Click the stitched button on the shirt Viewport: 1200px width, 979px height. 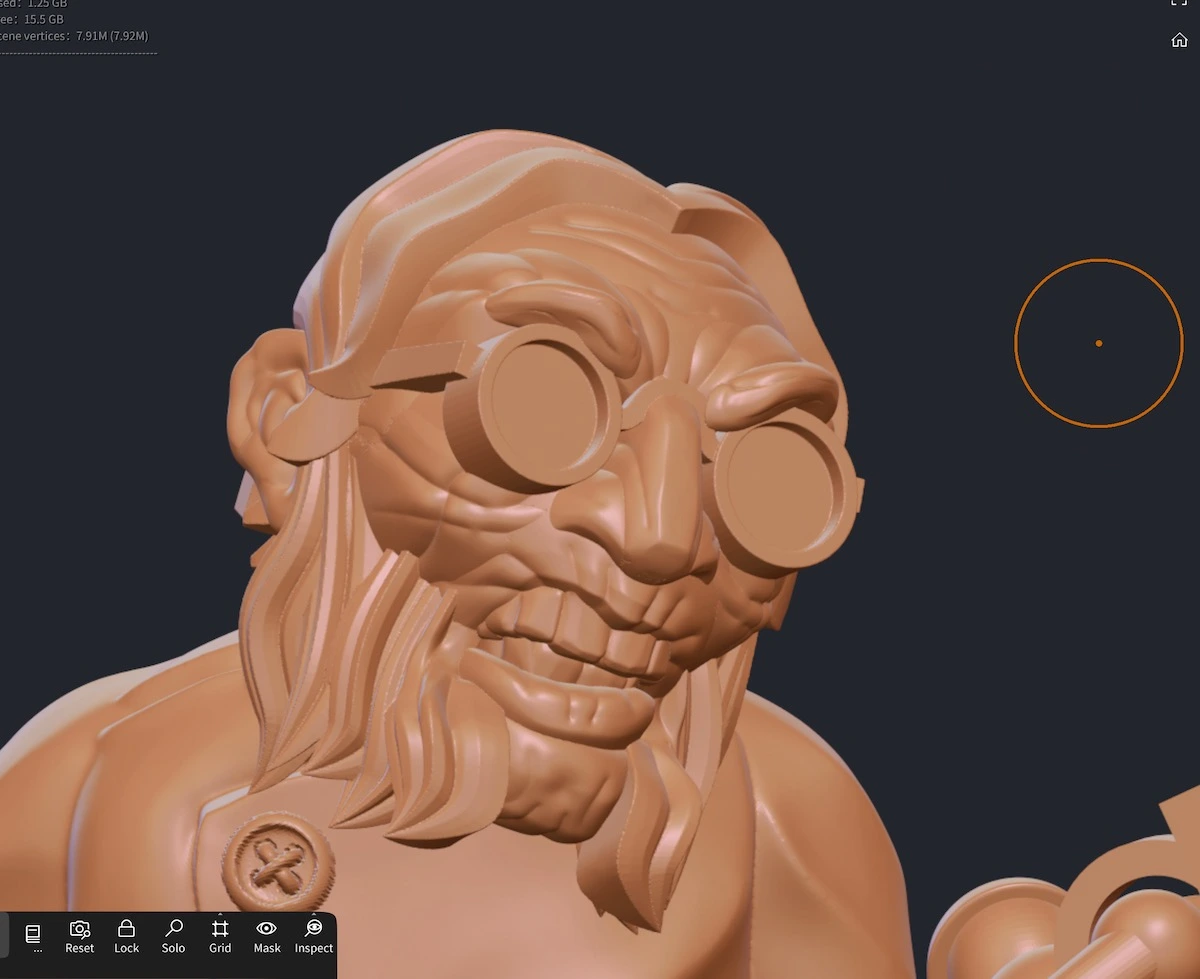278,862
